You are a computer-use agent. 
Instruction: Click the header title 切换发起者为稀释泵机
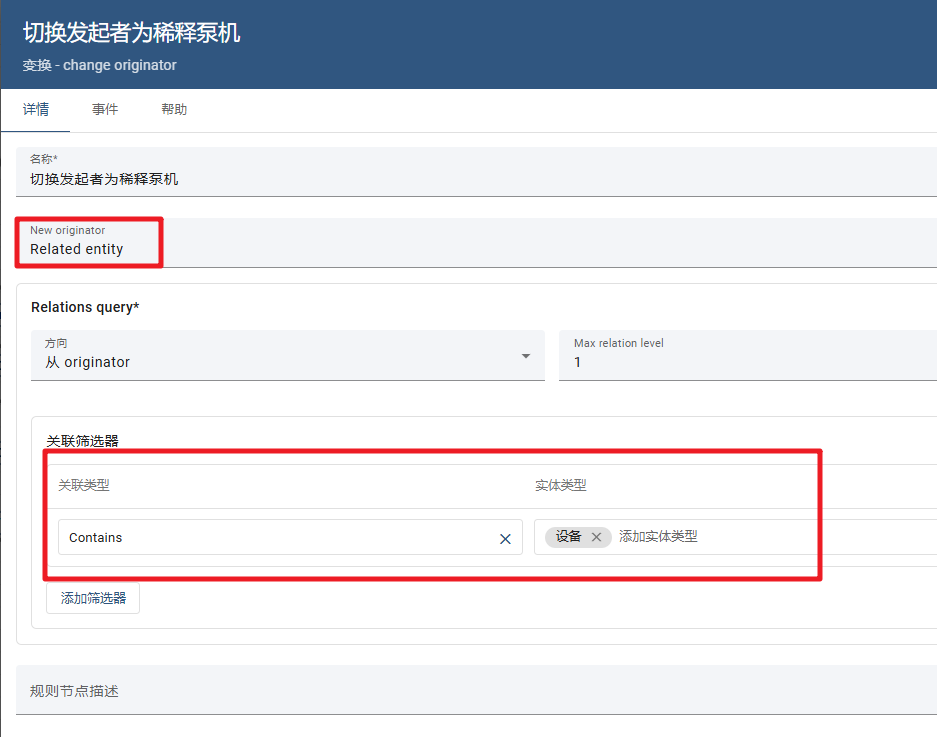coord(131,32)
